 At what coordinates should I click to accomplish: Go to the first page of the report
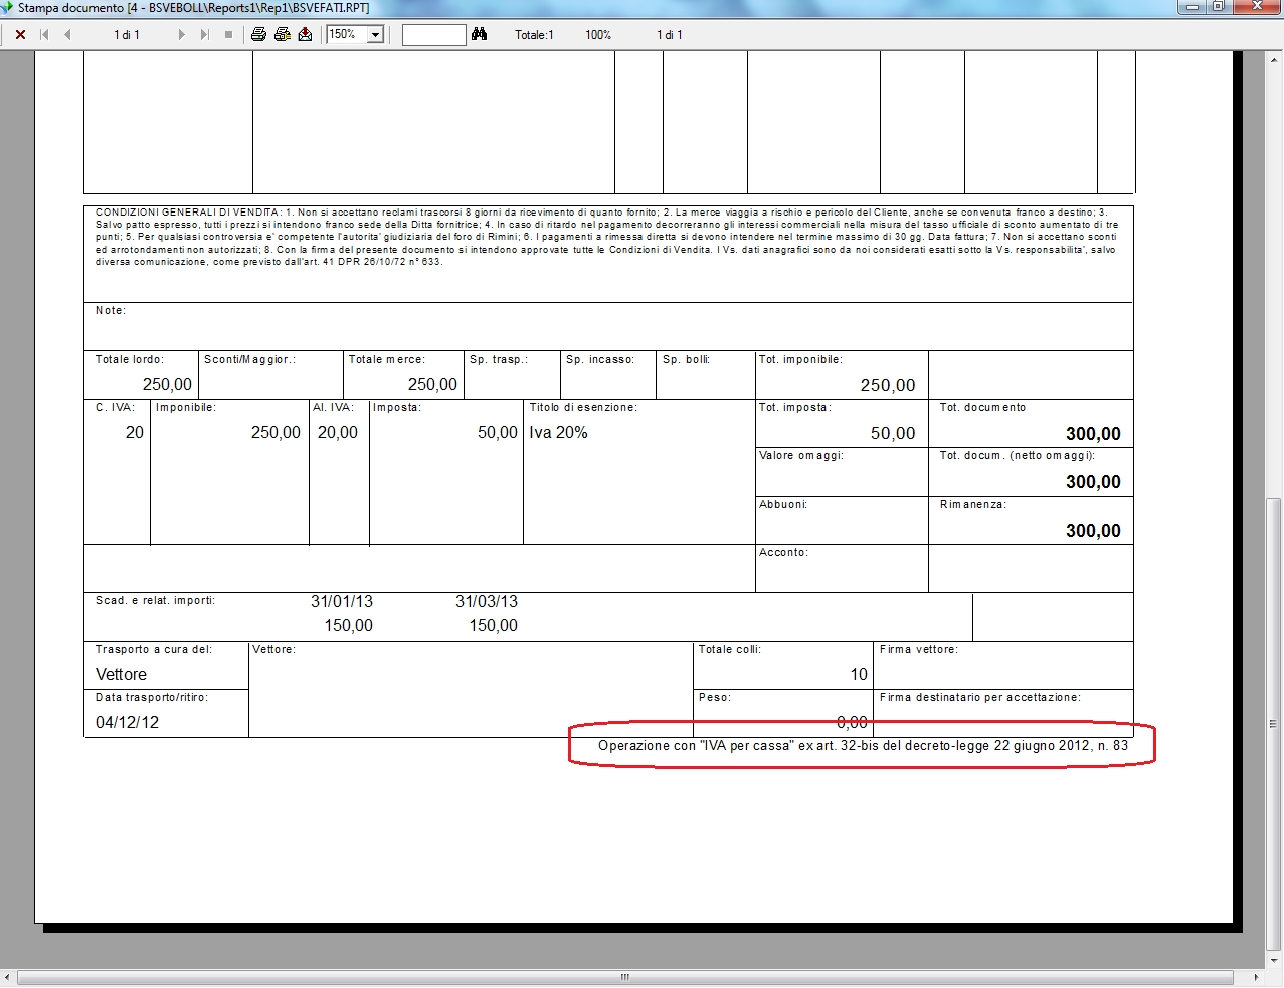pyautogui.click(x=44, y=34)
